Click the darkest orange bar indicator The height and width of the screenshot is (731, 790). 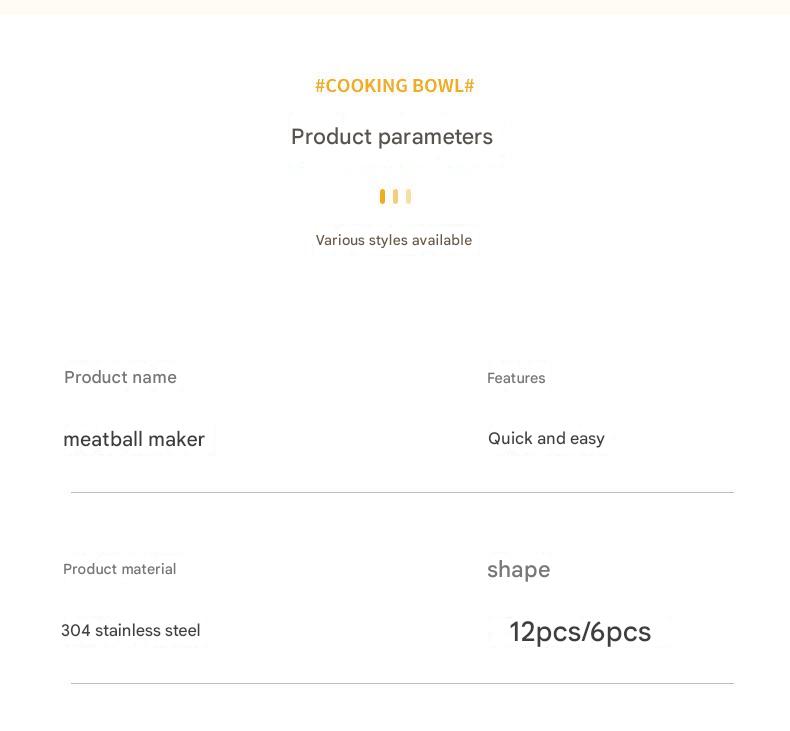[x=382, y=197]
